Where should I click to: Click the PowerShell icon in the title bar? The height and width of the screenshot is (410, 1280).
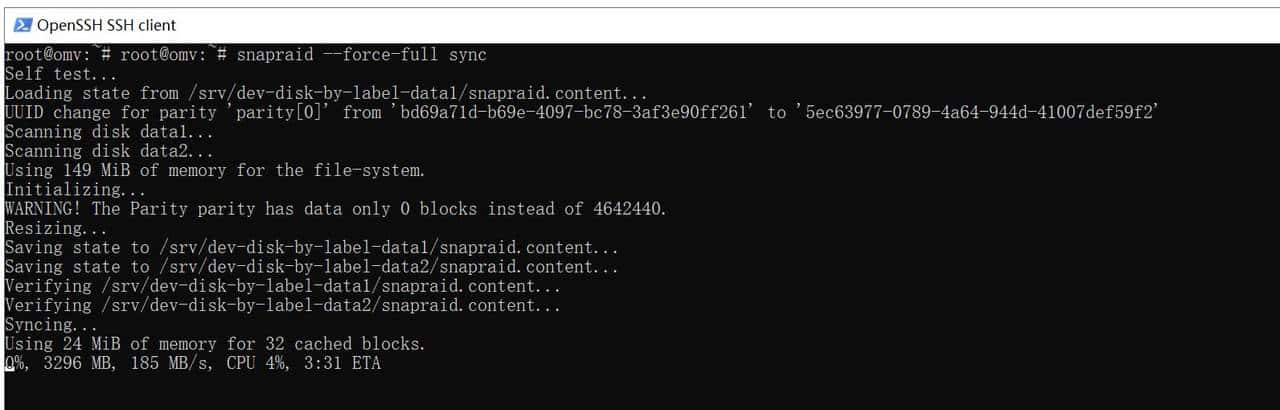point(23,25)
